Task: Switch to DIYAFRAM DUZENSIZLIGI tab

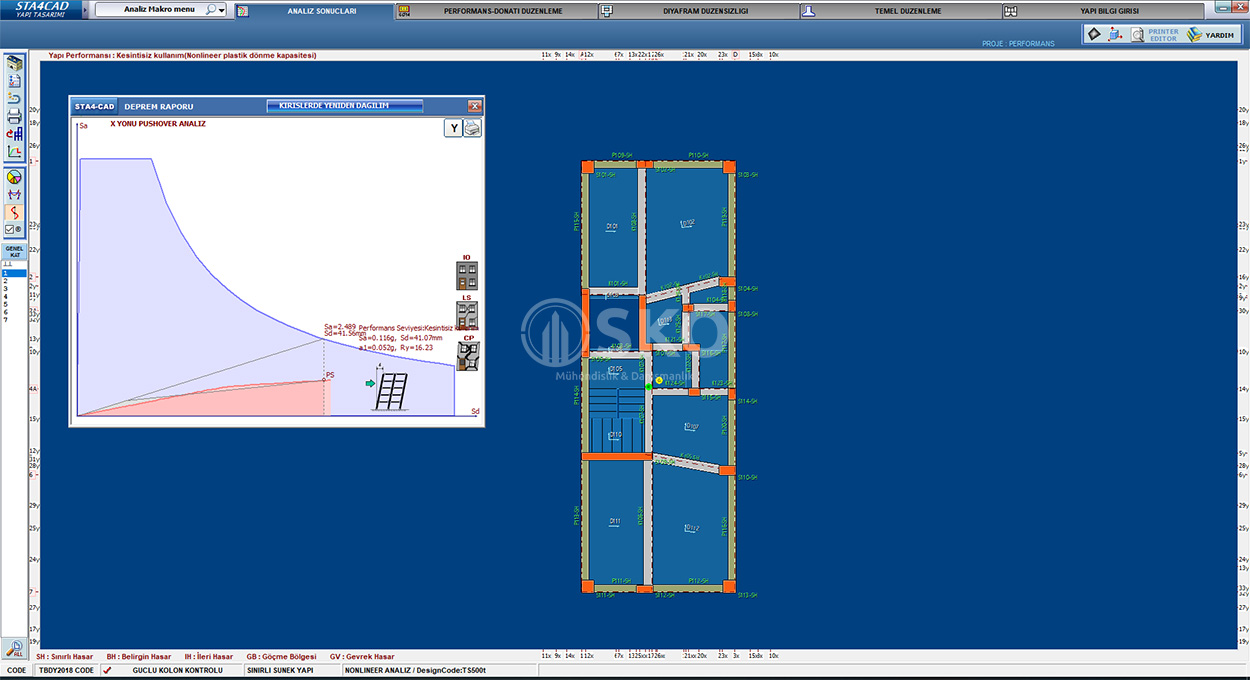Action: pos(698,11)
